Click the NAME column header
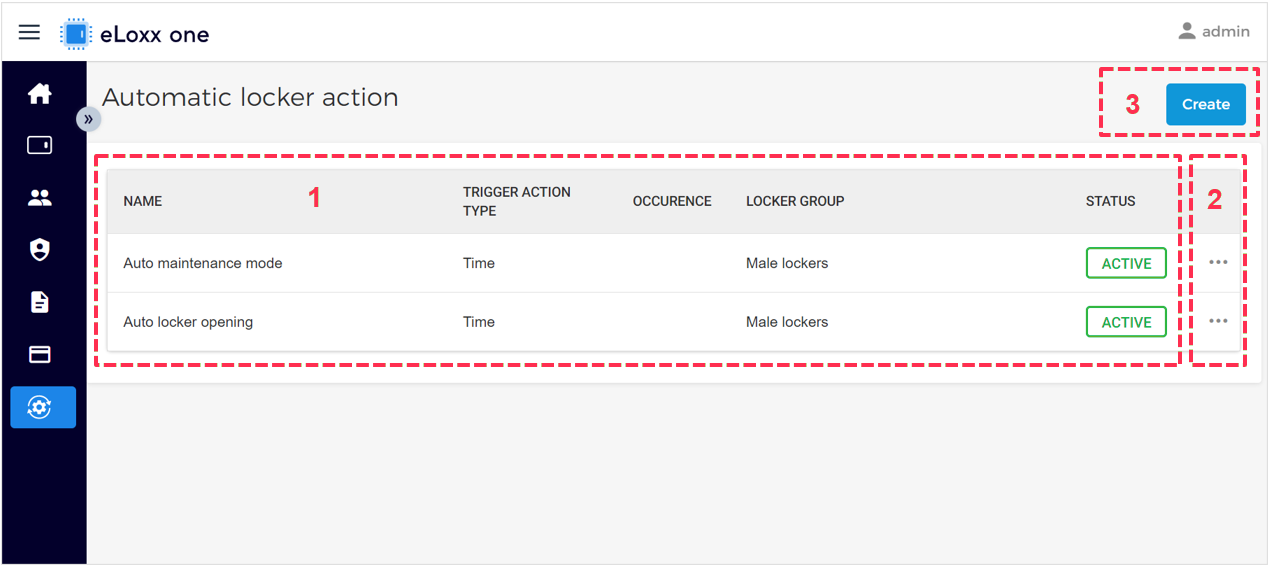 [143, 201]
